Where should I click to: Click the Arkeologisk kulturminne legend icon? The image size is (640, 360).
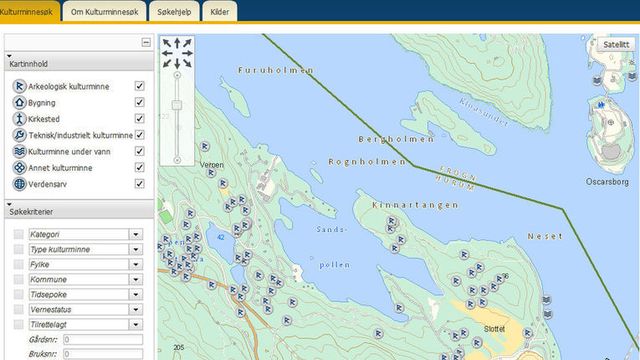tap(19, 86)
